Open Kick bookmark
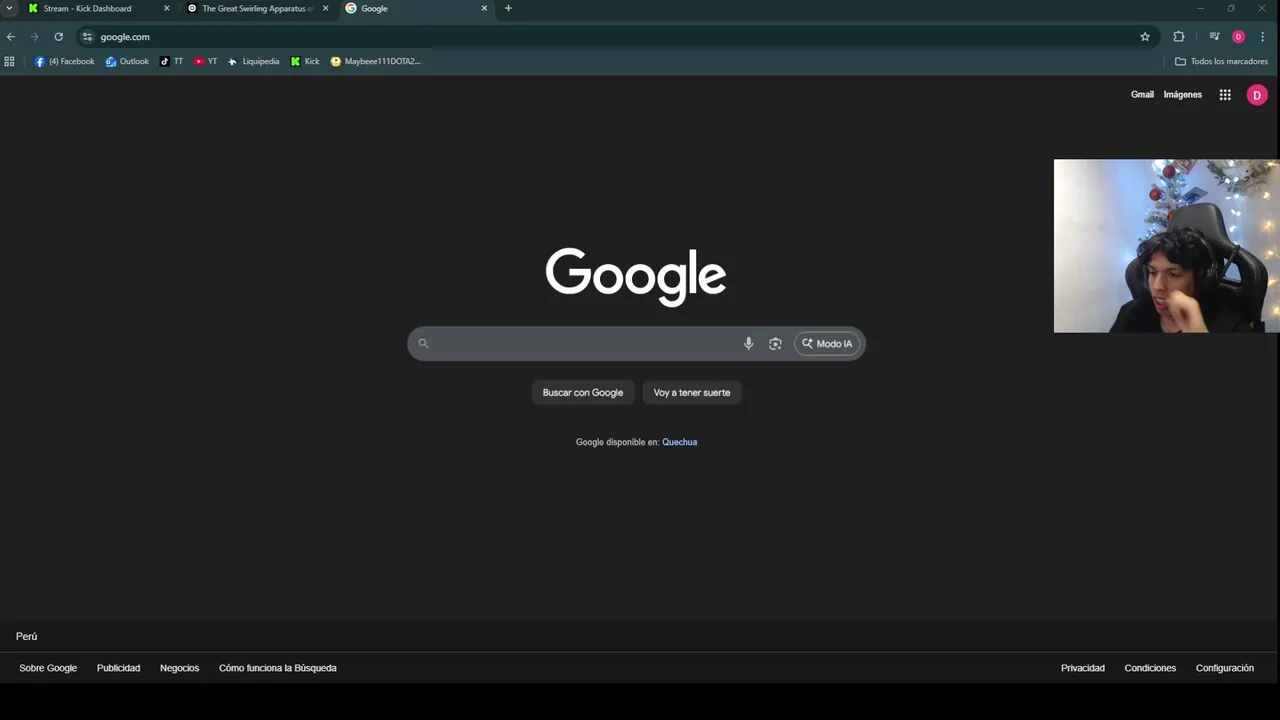The width and height of the screenshot is (1280, 720). point(305,61)
